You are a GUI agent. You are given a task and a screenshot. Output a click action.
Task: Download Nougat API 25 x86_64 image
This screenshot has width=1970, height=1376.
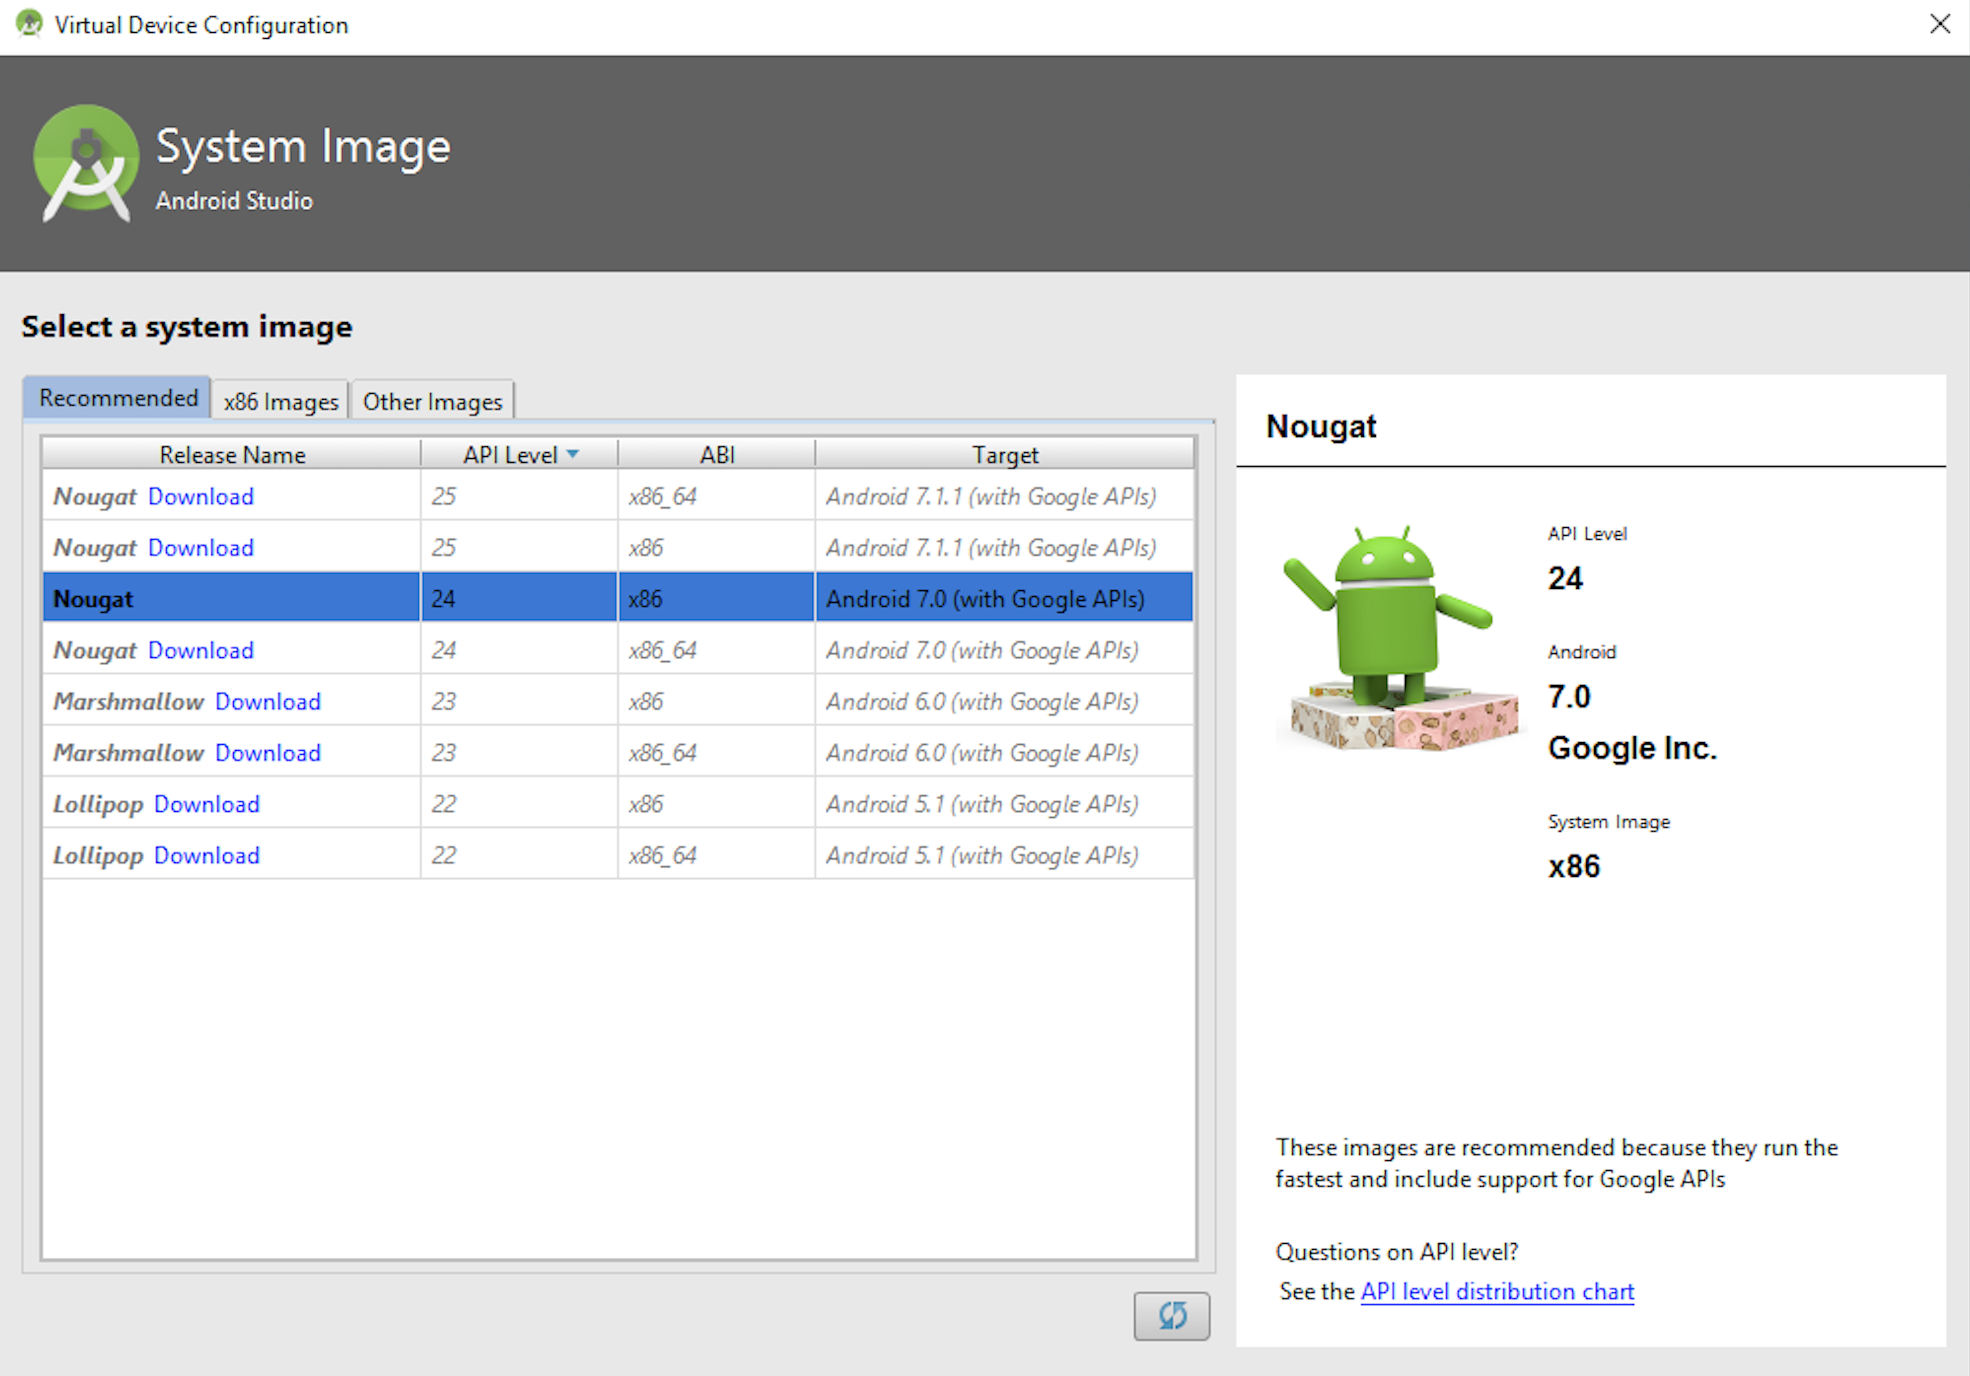(201, 496)
